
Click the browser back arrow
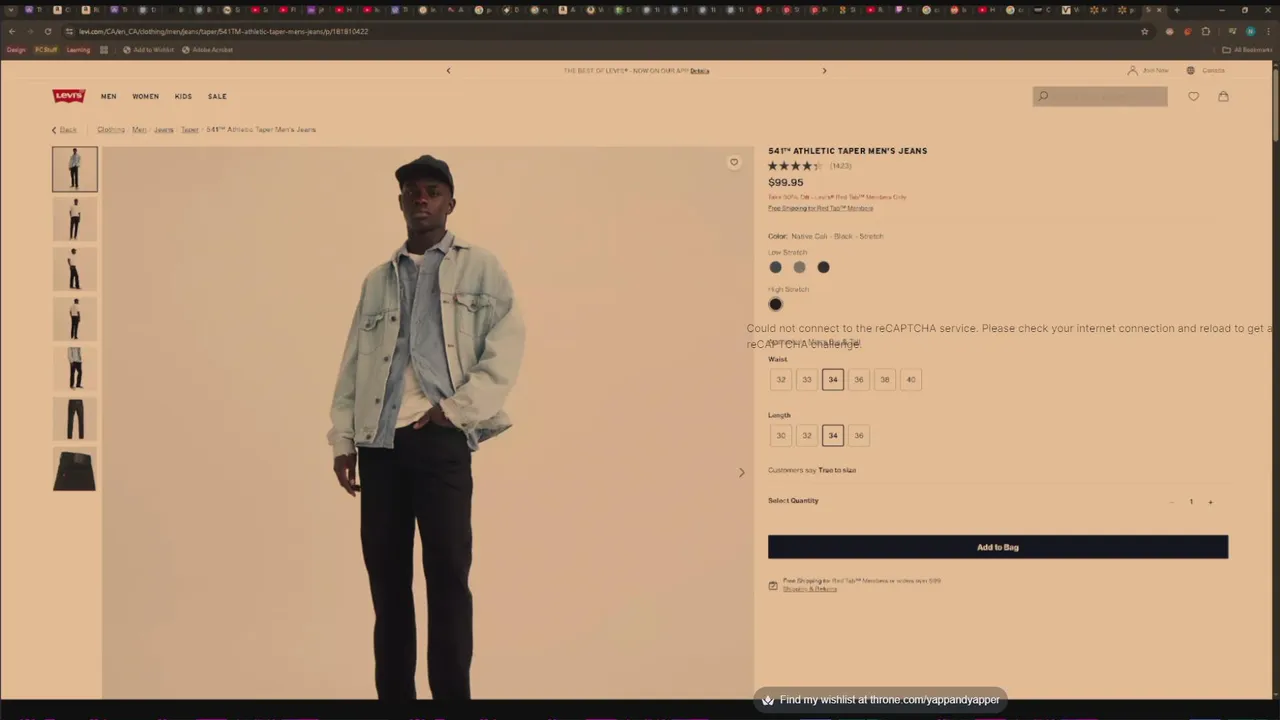click(11, 31)
